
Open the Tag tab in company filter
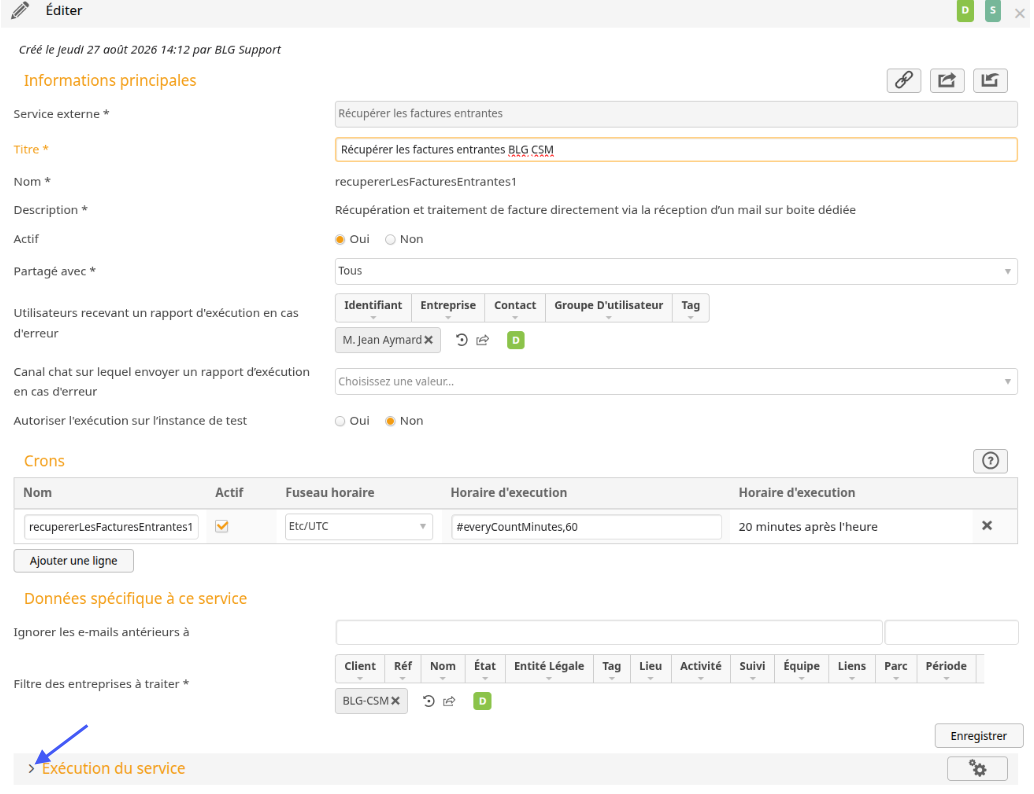[611, 668]
